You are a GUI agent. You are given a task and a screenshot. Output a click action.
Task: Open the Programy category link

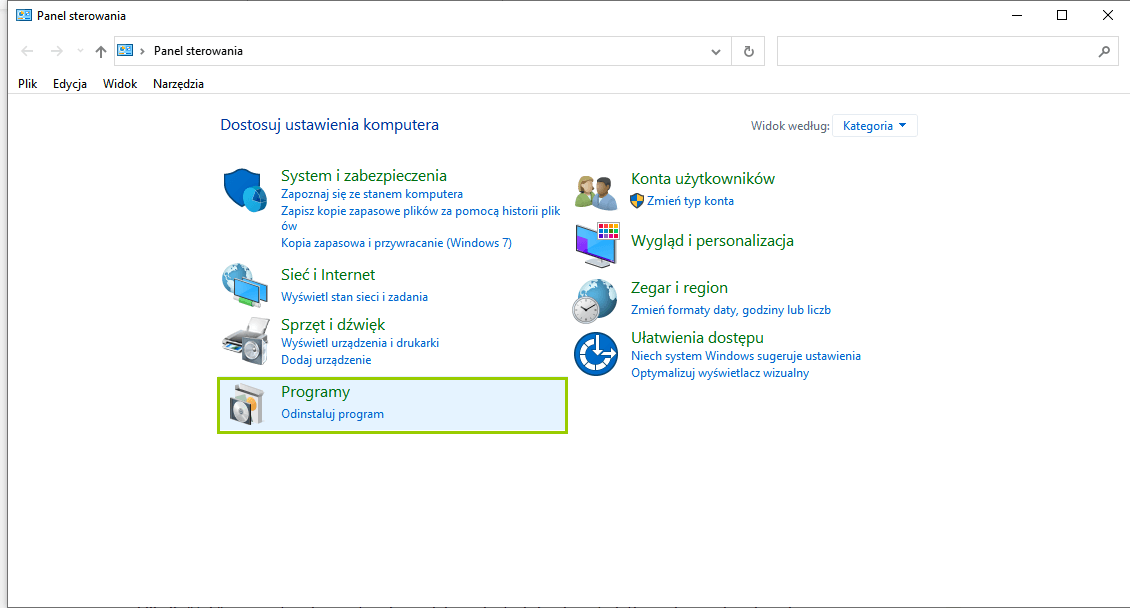[316, 392]
